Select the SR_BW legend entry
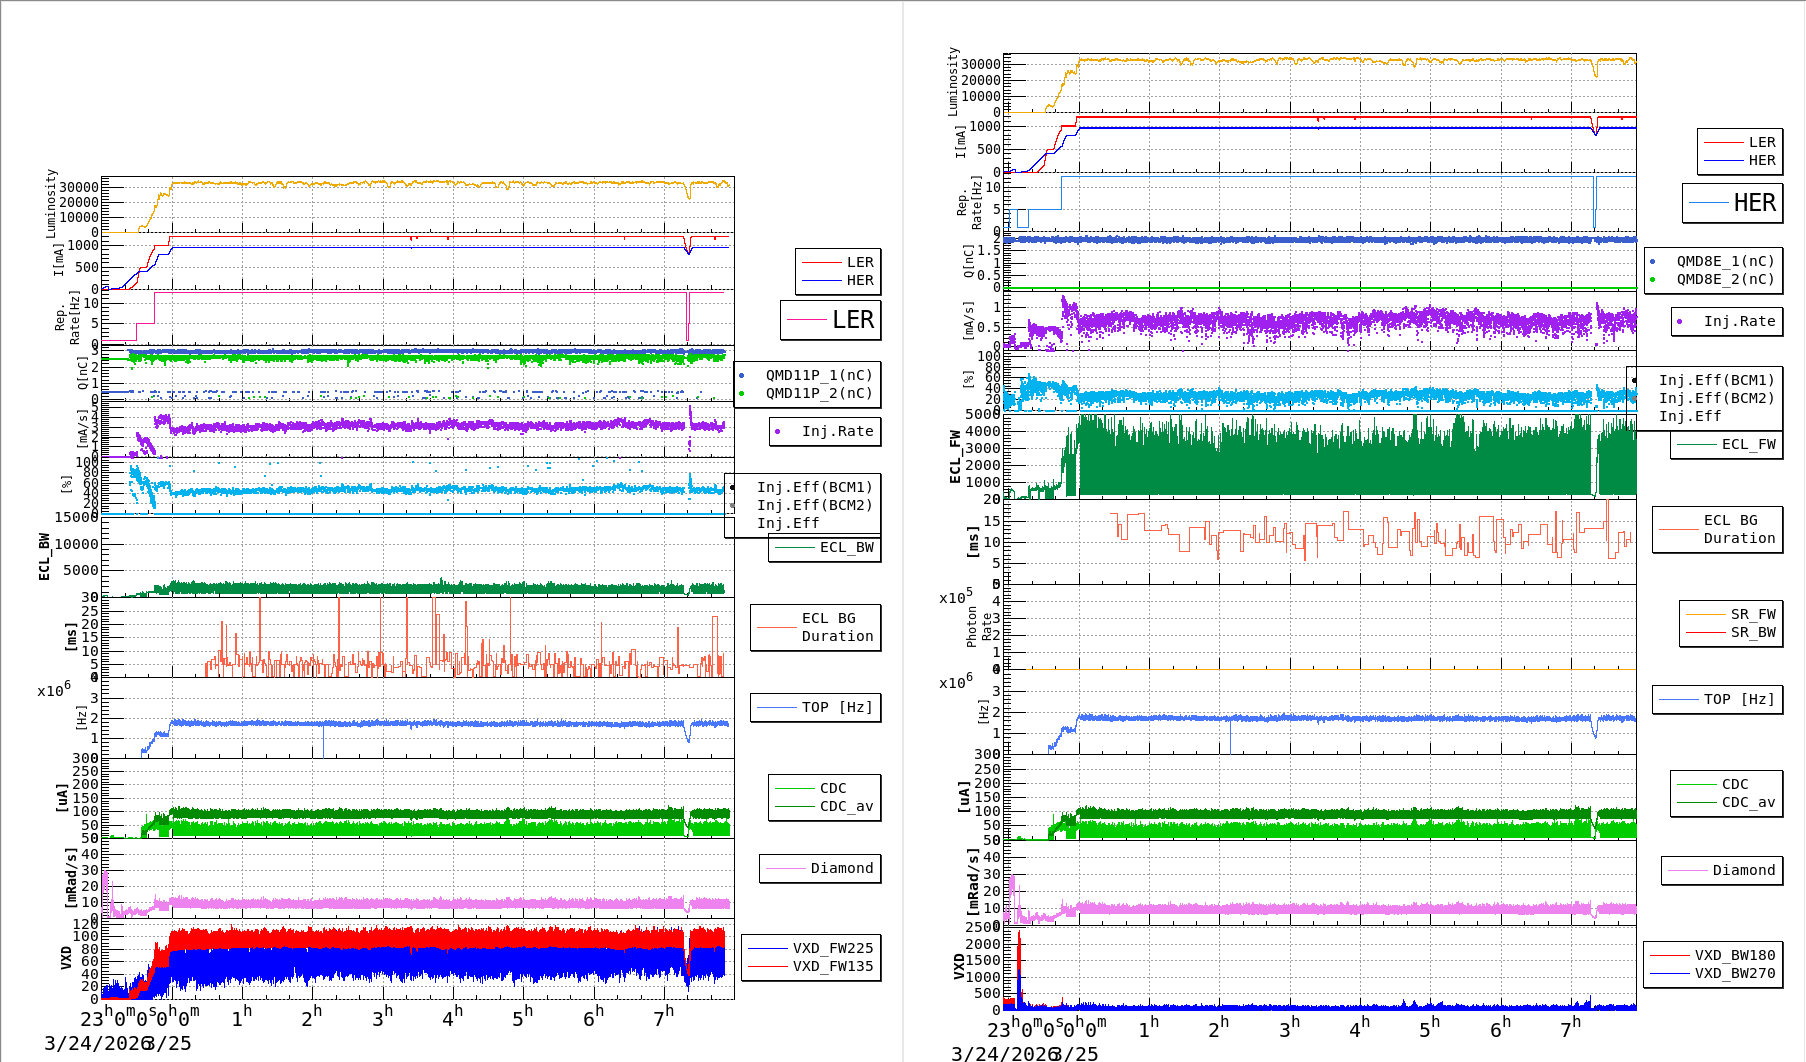The image size is (1806, 1062). coord(1752,632)
